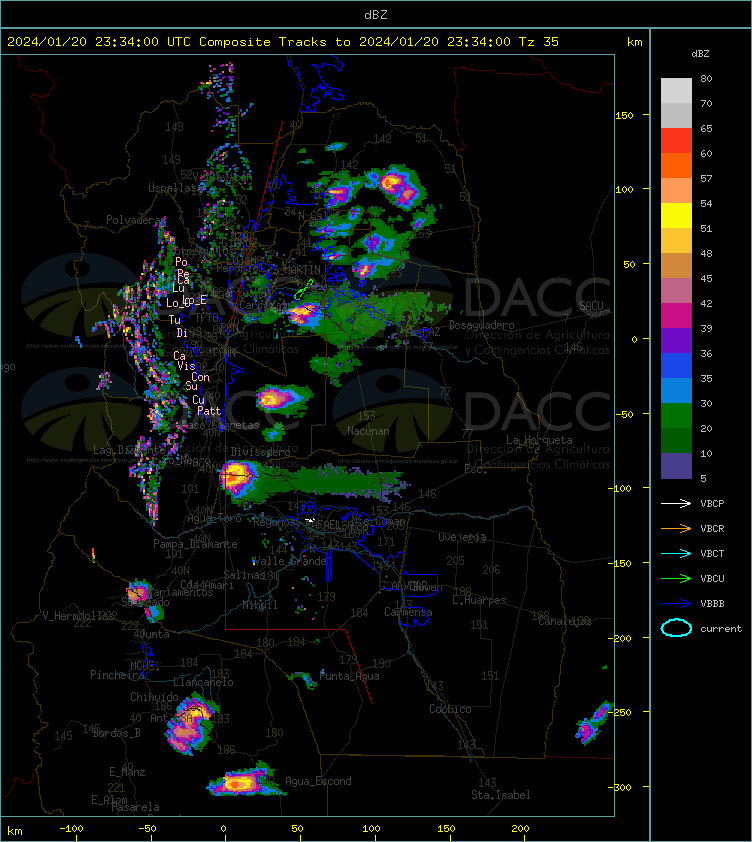Click the 'dBZ' title at top

[375, 14]
